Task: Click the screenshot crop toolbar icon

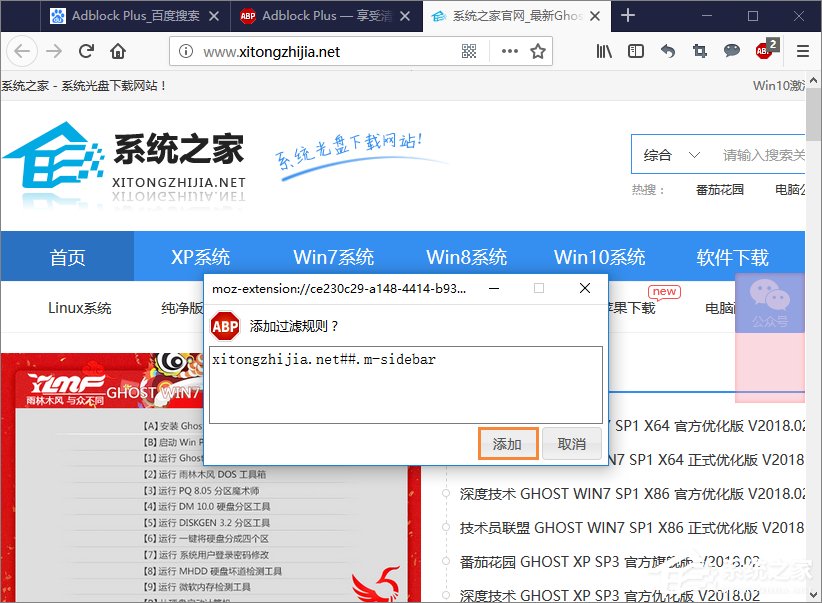Action: pos(699,50)
